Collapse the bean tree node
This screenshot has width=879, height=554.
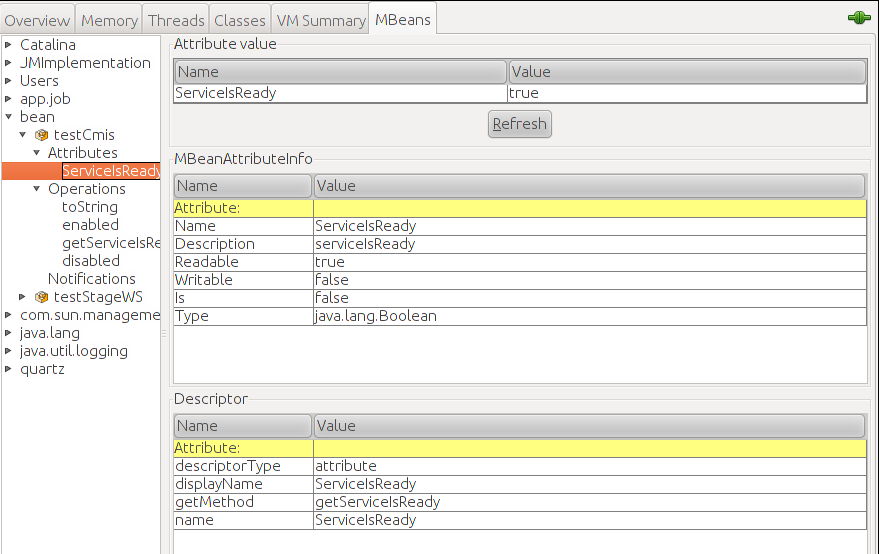coord(9,117)
